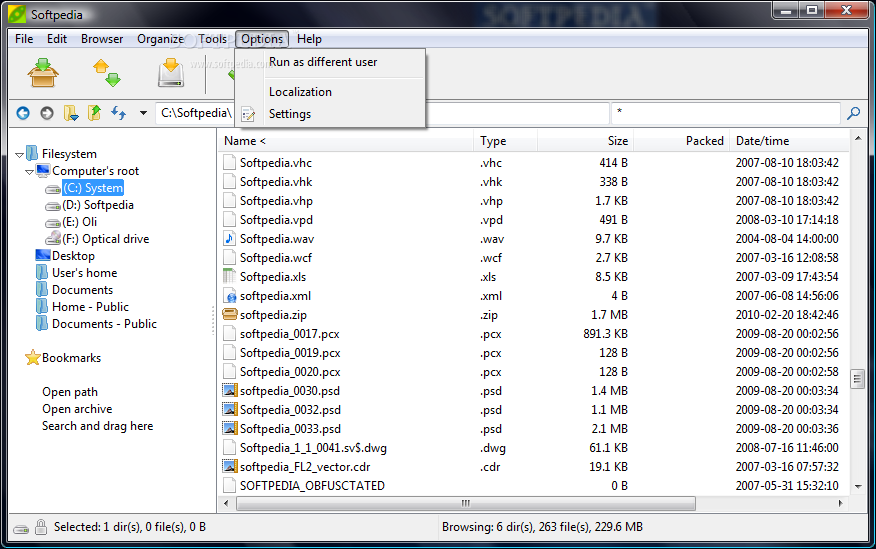Select Documents - Public in tree
Viewport: 876px width, 549px height.
click(x=104, y=324)
